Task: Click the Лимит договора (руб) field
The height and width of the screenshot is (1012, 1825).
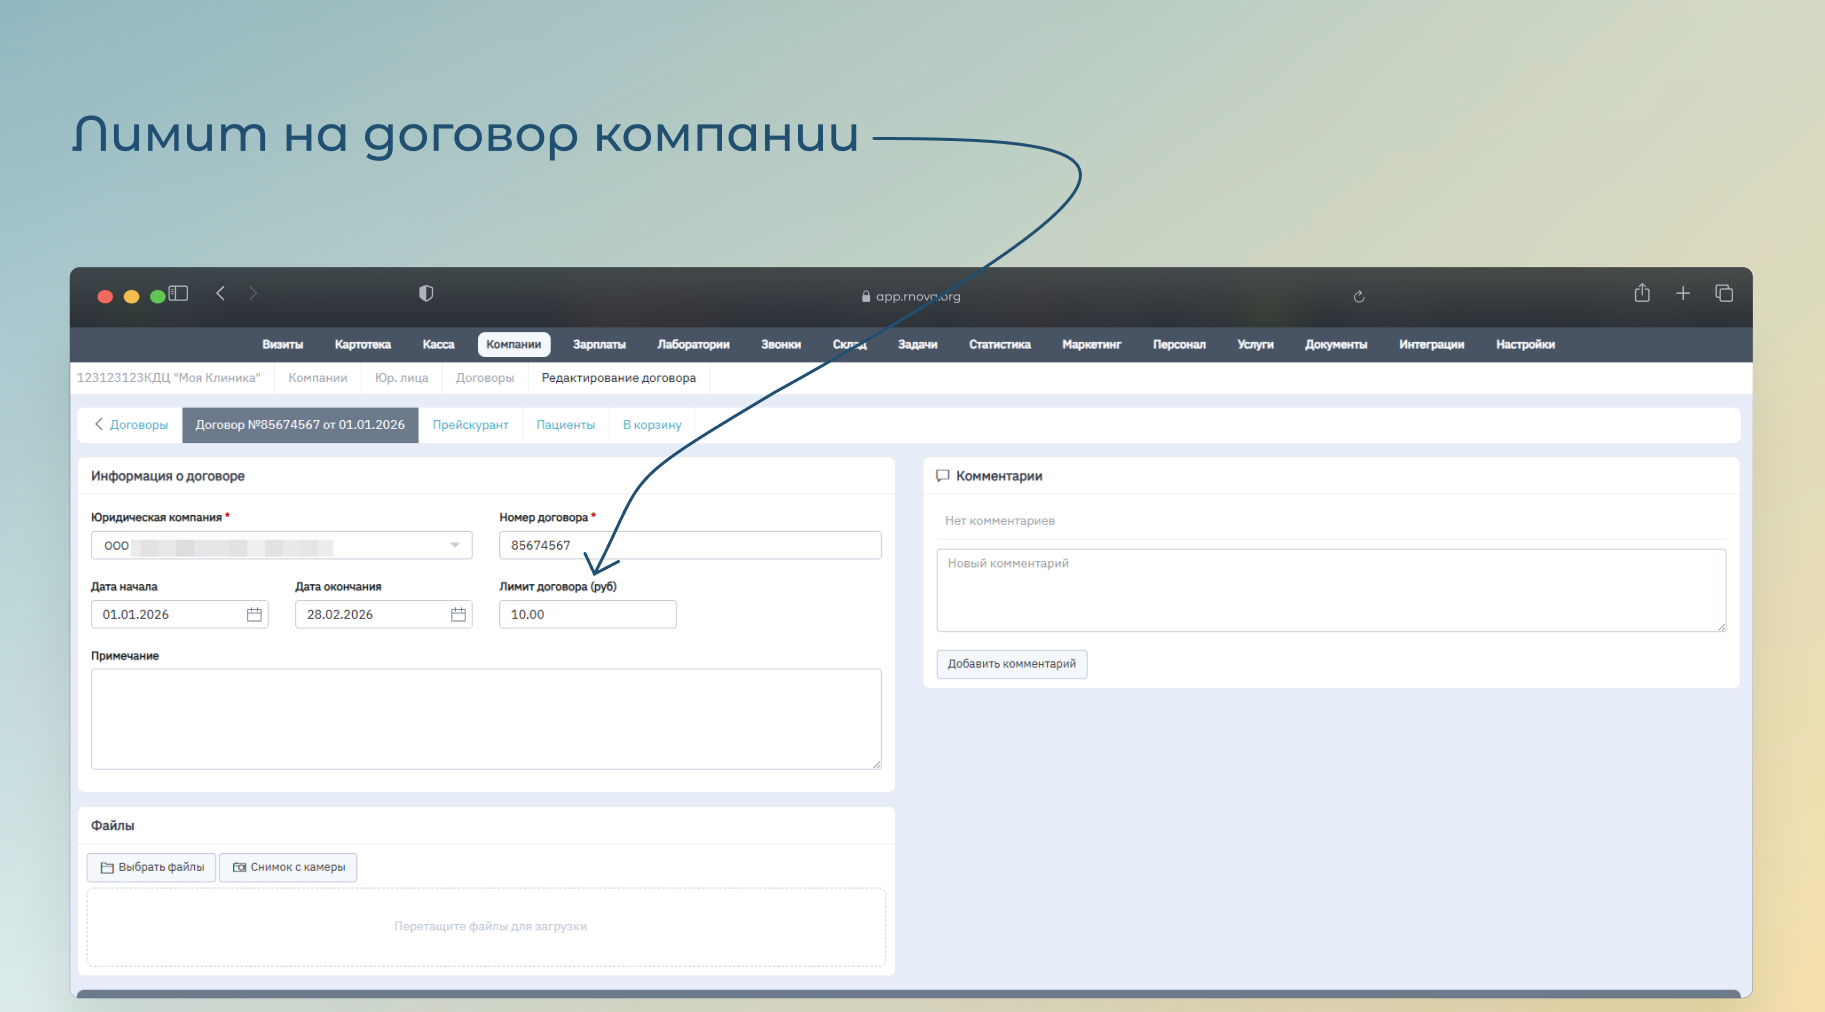Action: tap(587, 615)
